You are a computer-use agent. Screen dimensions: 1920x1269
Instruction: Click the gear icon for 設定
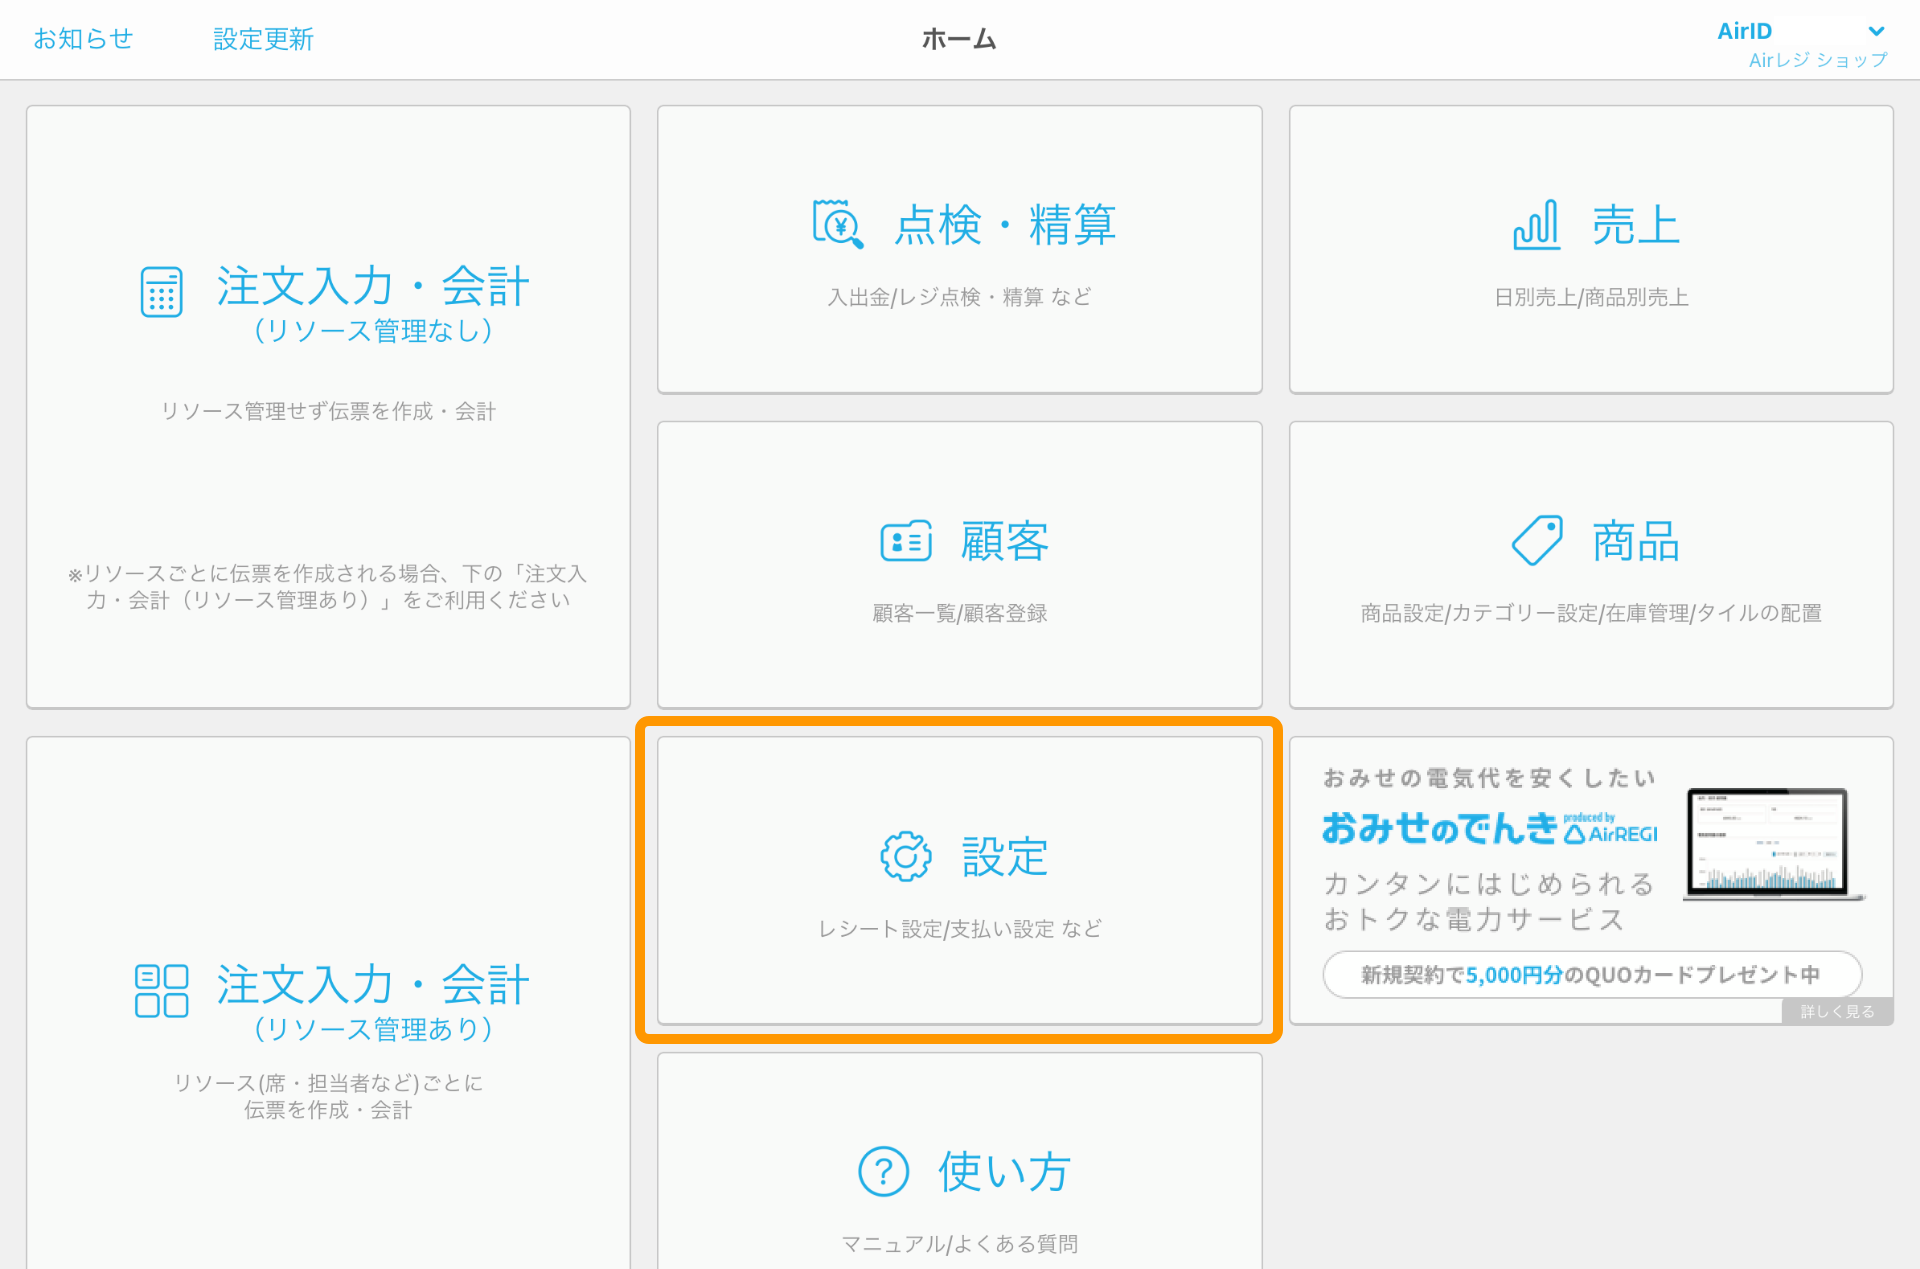pos(906,856)
